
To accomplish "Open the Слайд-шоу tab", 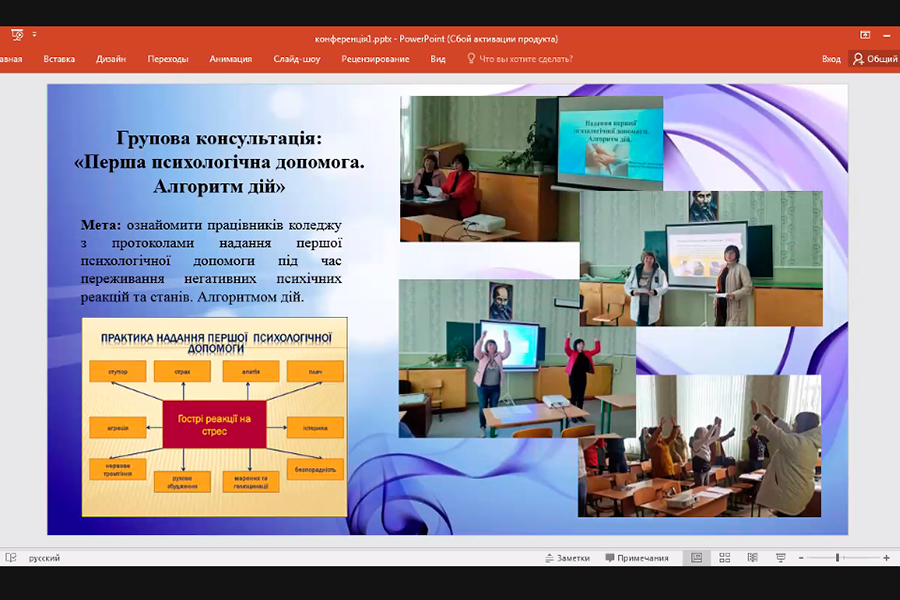I will pos(297,59).
